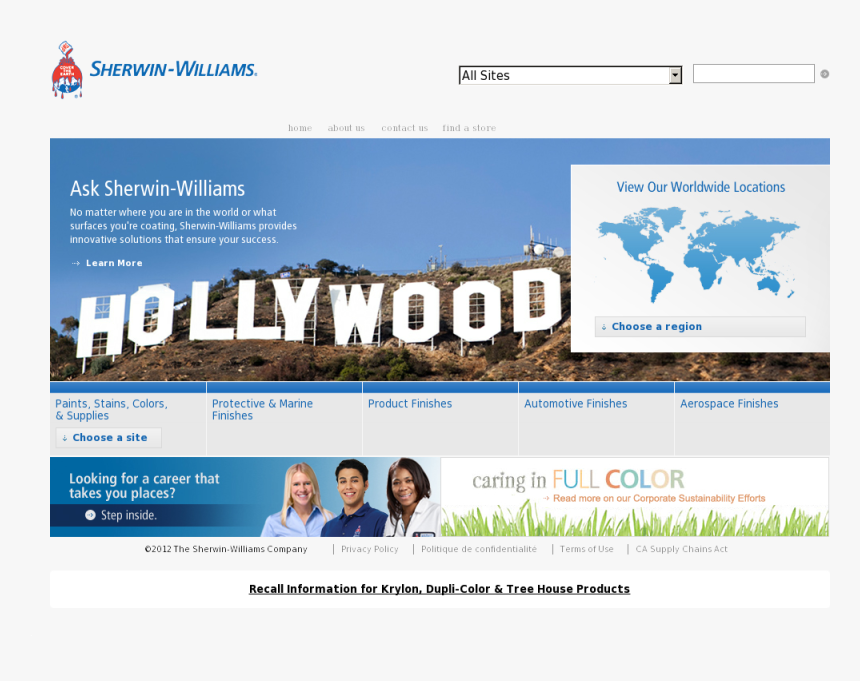The height and width of the screenshot is (681, 860).
Task: Click the Sherwin-Williams logo
Action: [154, 70]
